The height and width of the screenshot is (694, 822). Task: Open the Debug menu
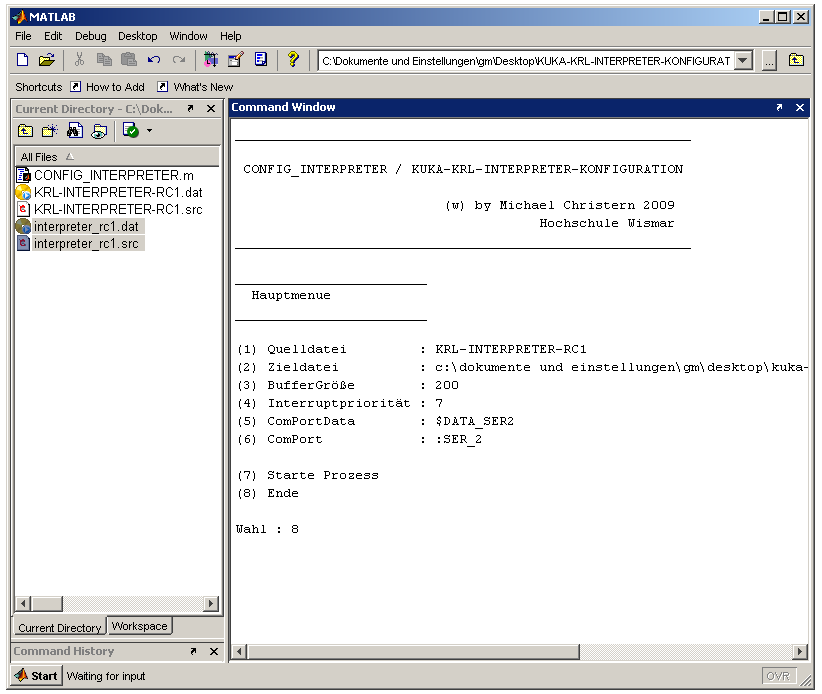[x=90, y=36]
